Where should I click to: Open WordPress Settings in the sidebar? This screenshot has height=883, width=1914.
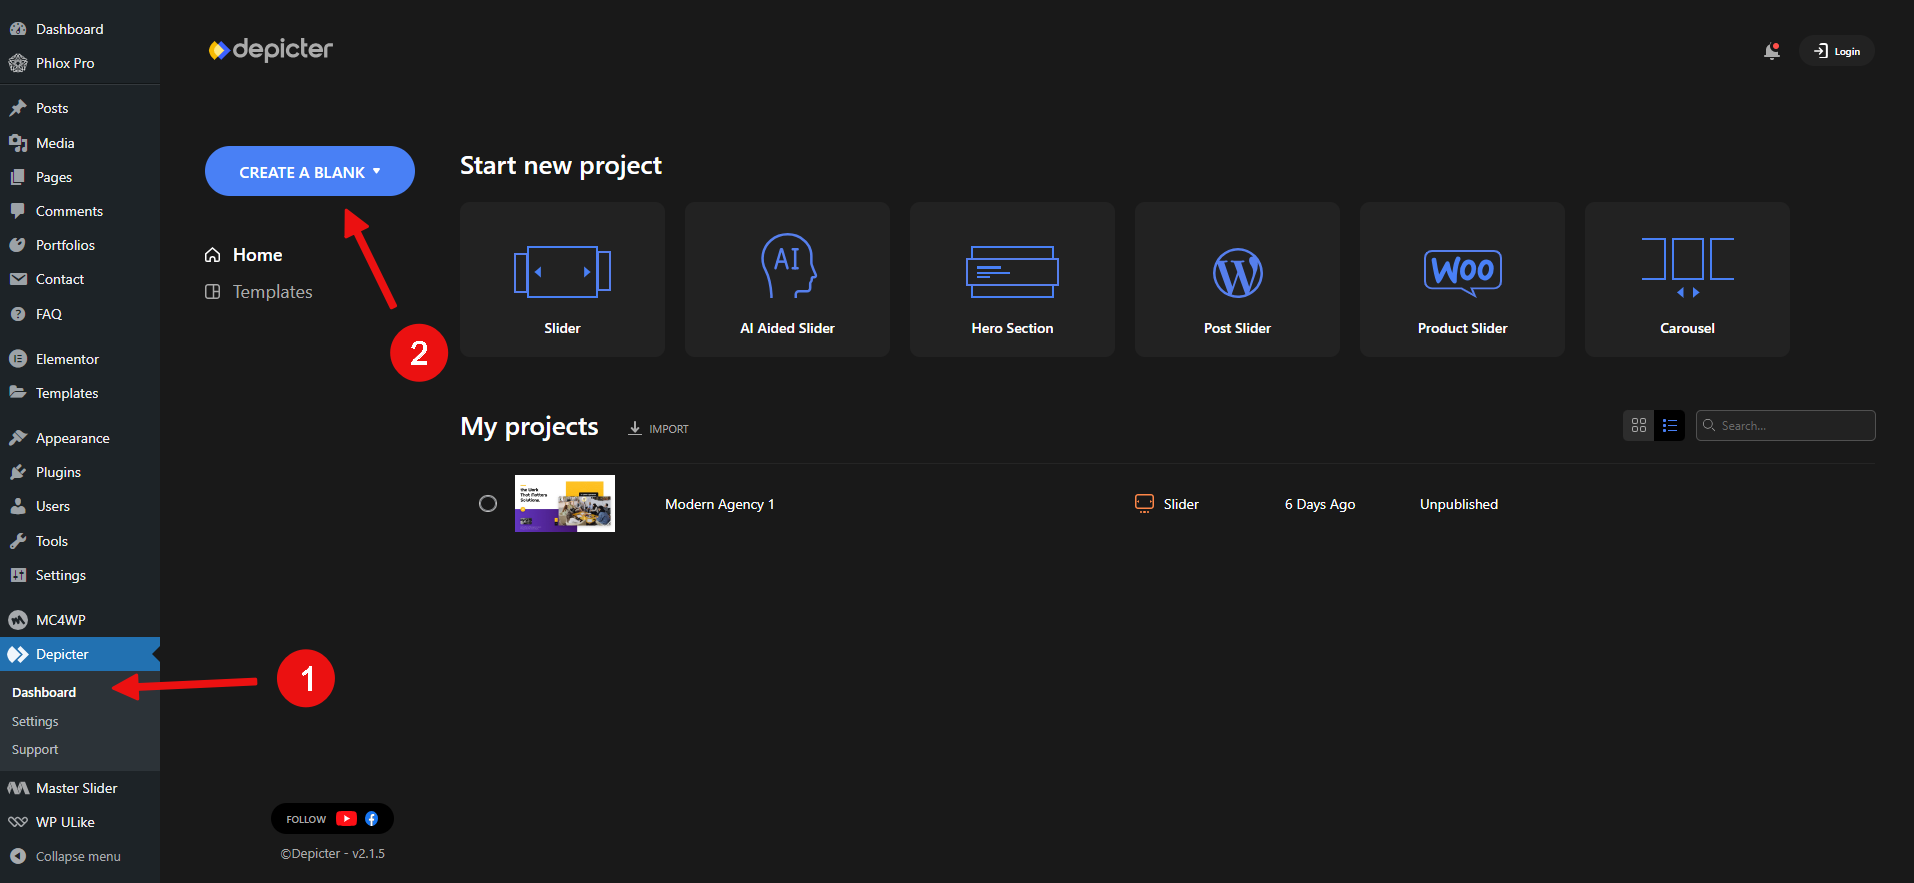pos(80,575)
